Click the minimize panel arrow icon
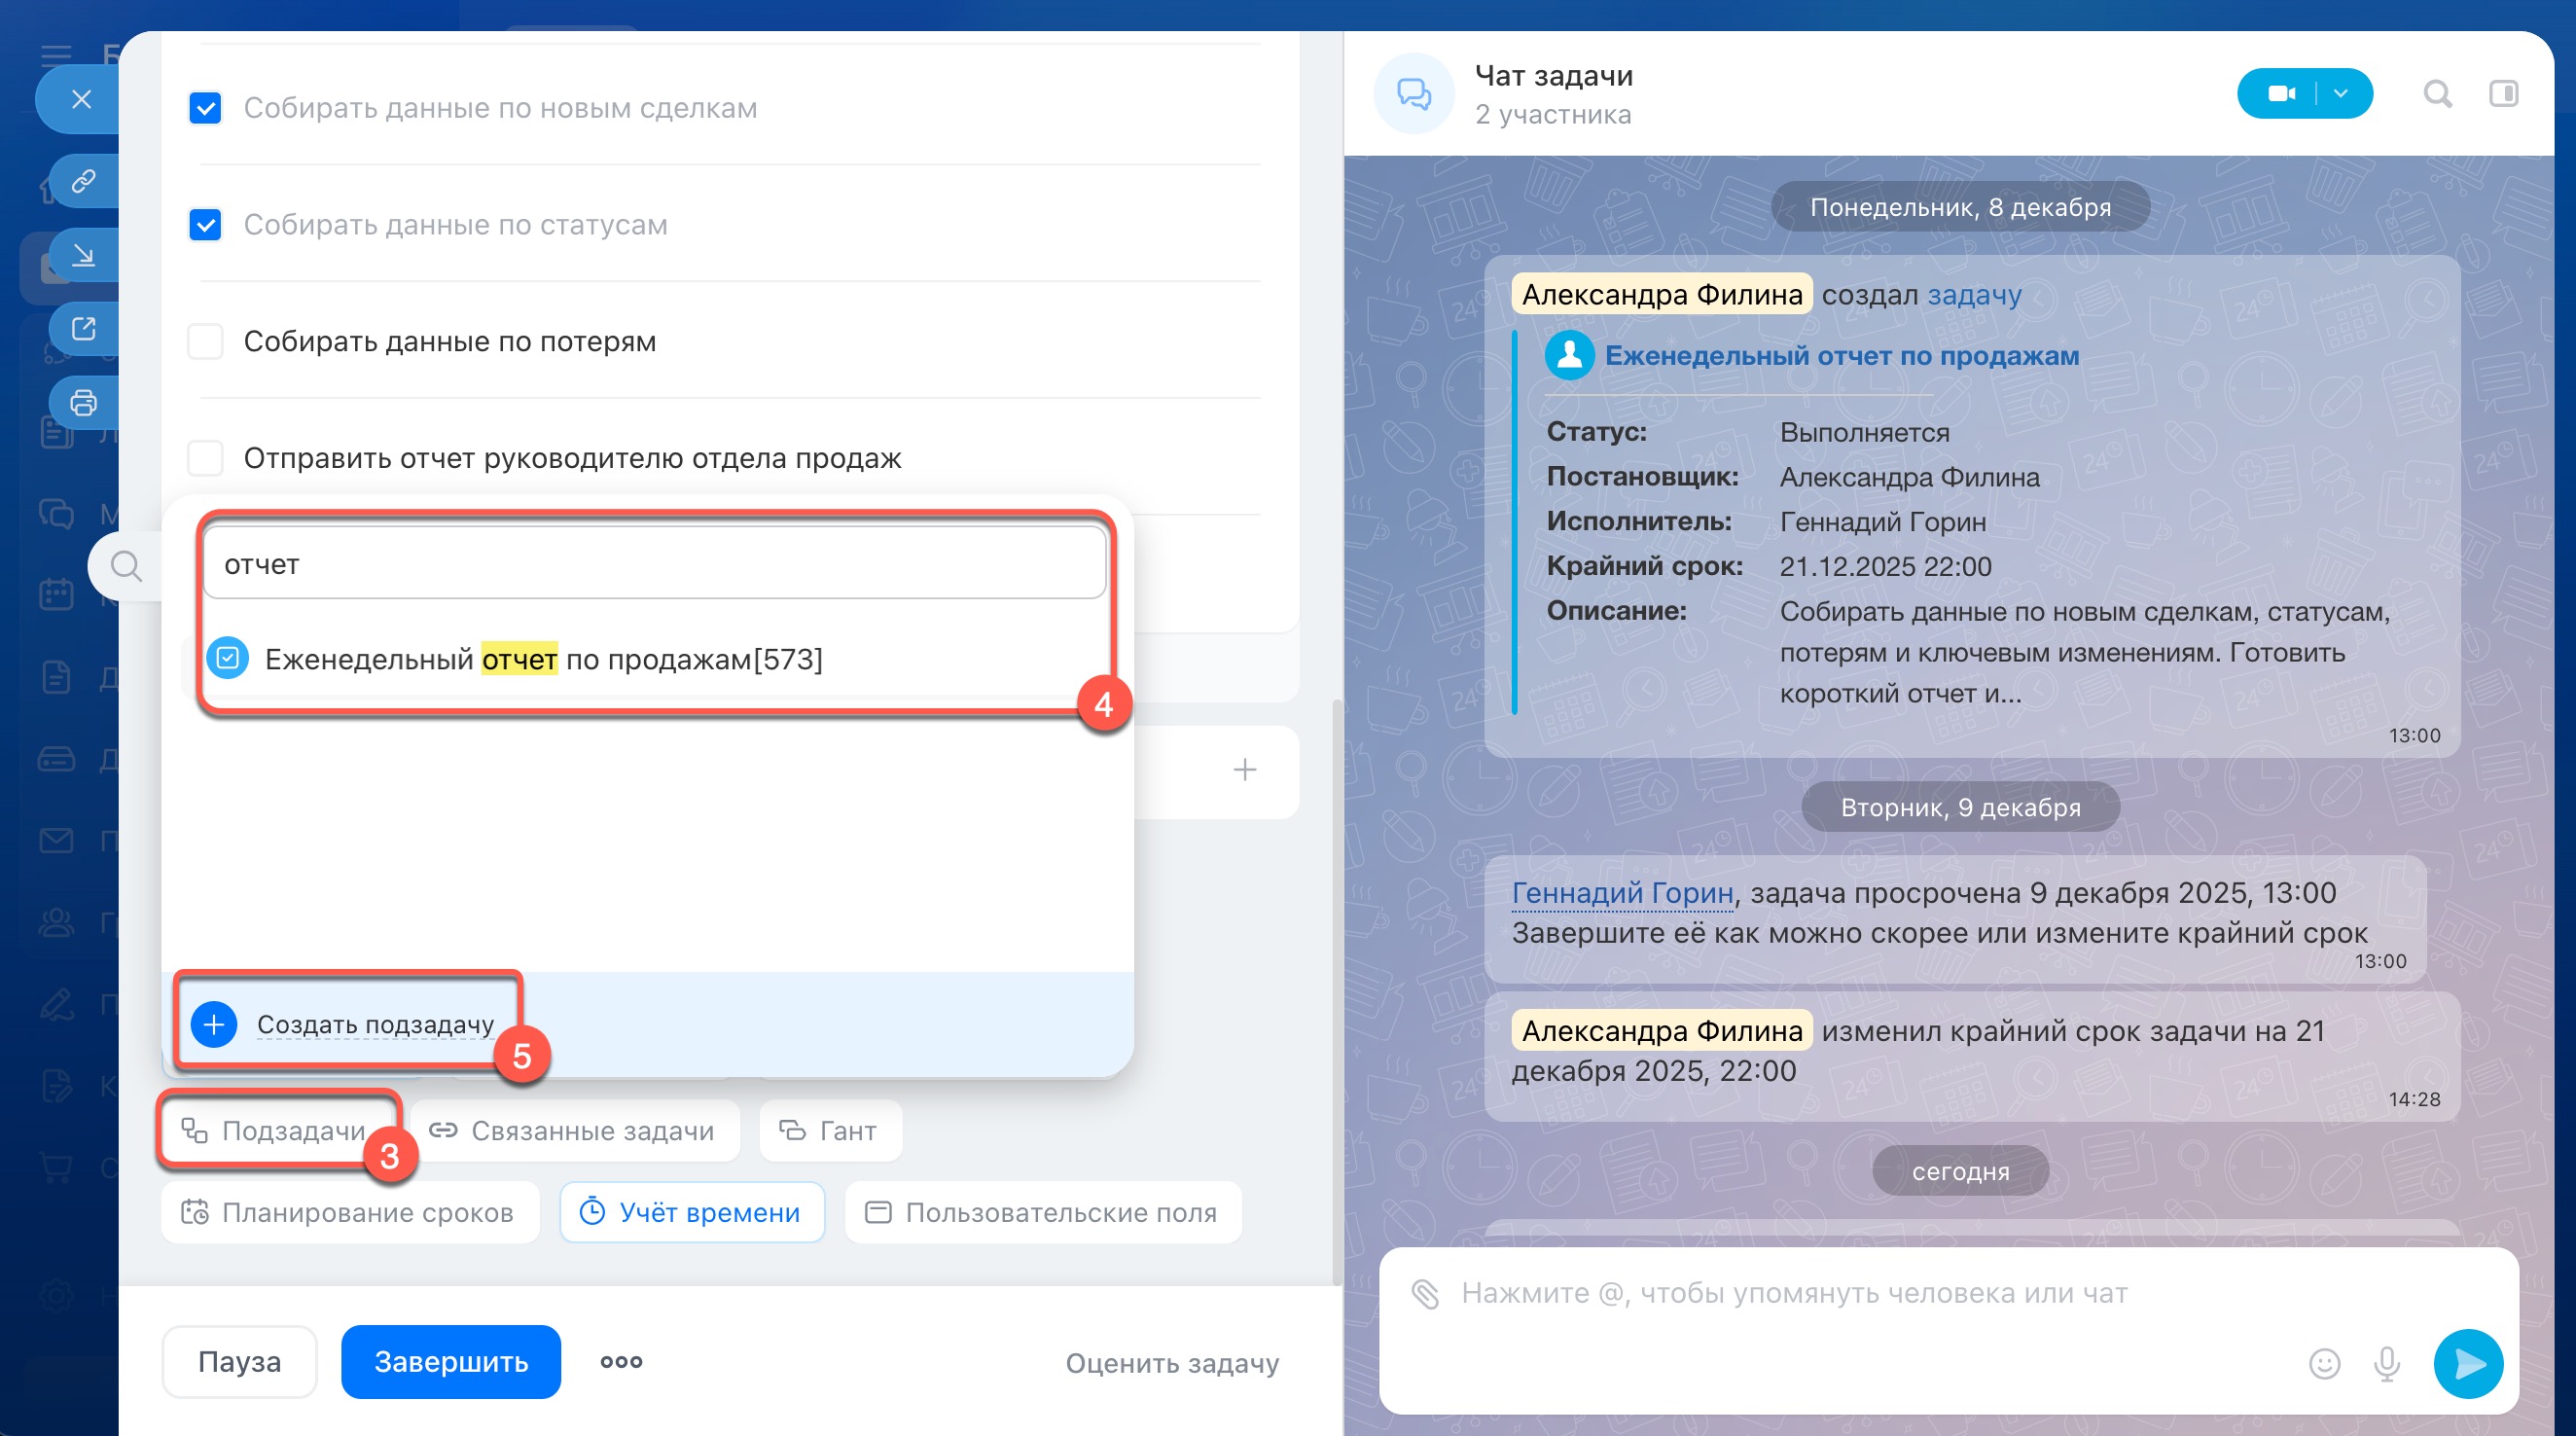2576x1436 pixels. click(84, 255)
